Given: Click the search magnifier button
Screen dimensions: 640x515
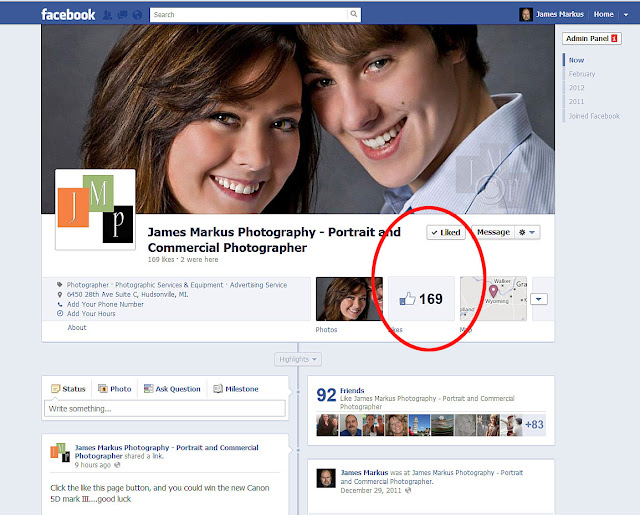Looking at the screenshot, I should tap(353, 14).
